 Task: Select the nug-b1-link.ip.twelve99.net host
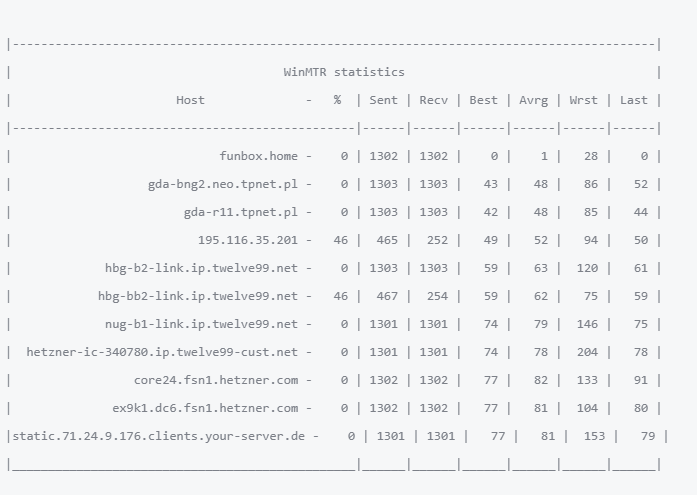tap(201, 324)
